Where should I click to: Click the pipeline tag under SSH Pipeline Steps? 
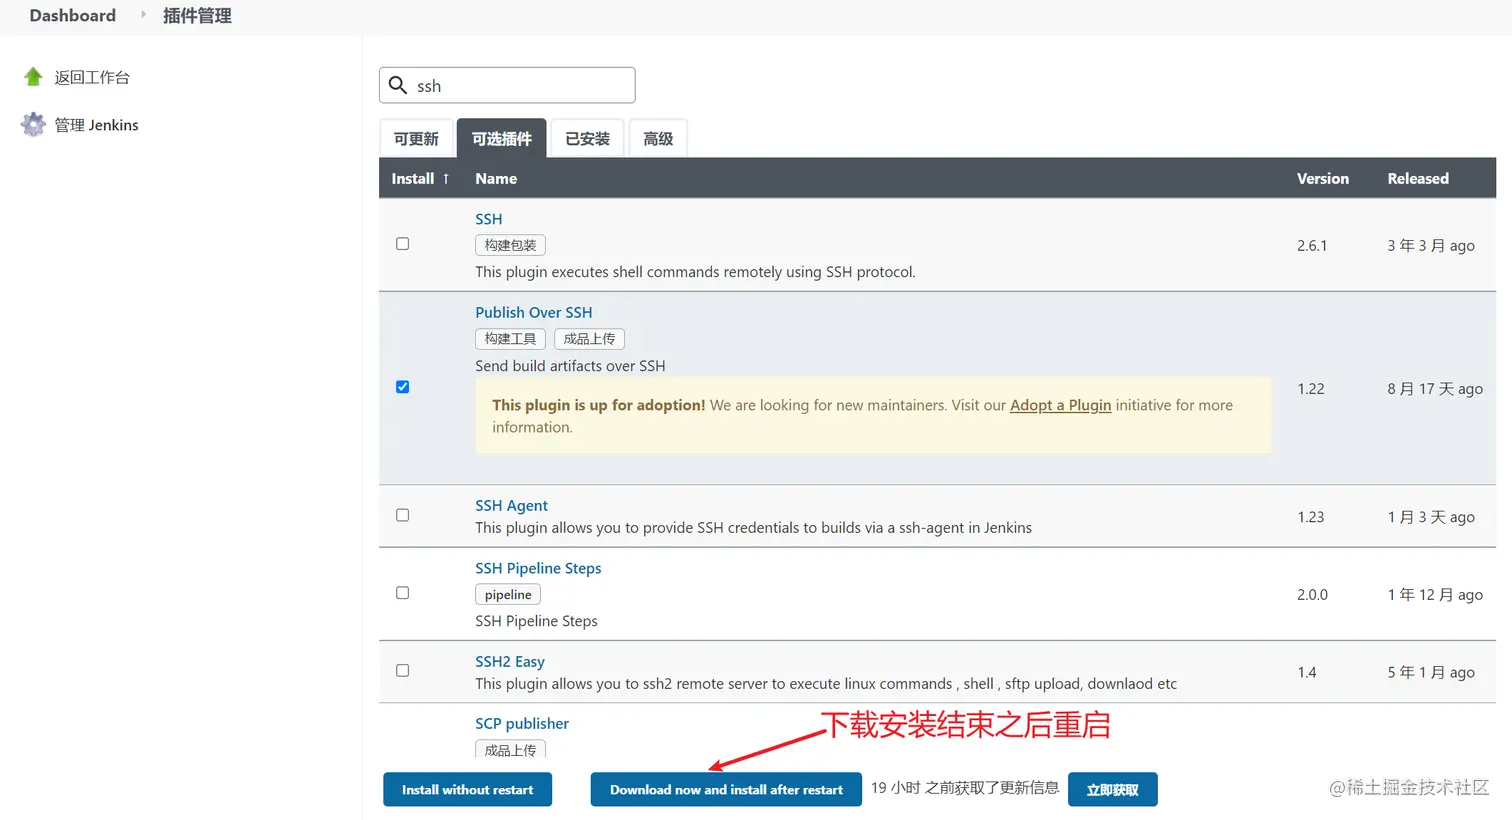pyautogui.click(x=508, y=594)
